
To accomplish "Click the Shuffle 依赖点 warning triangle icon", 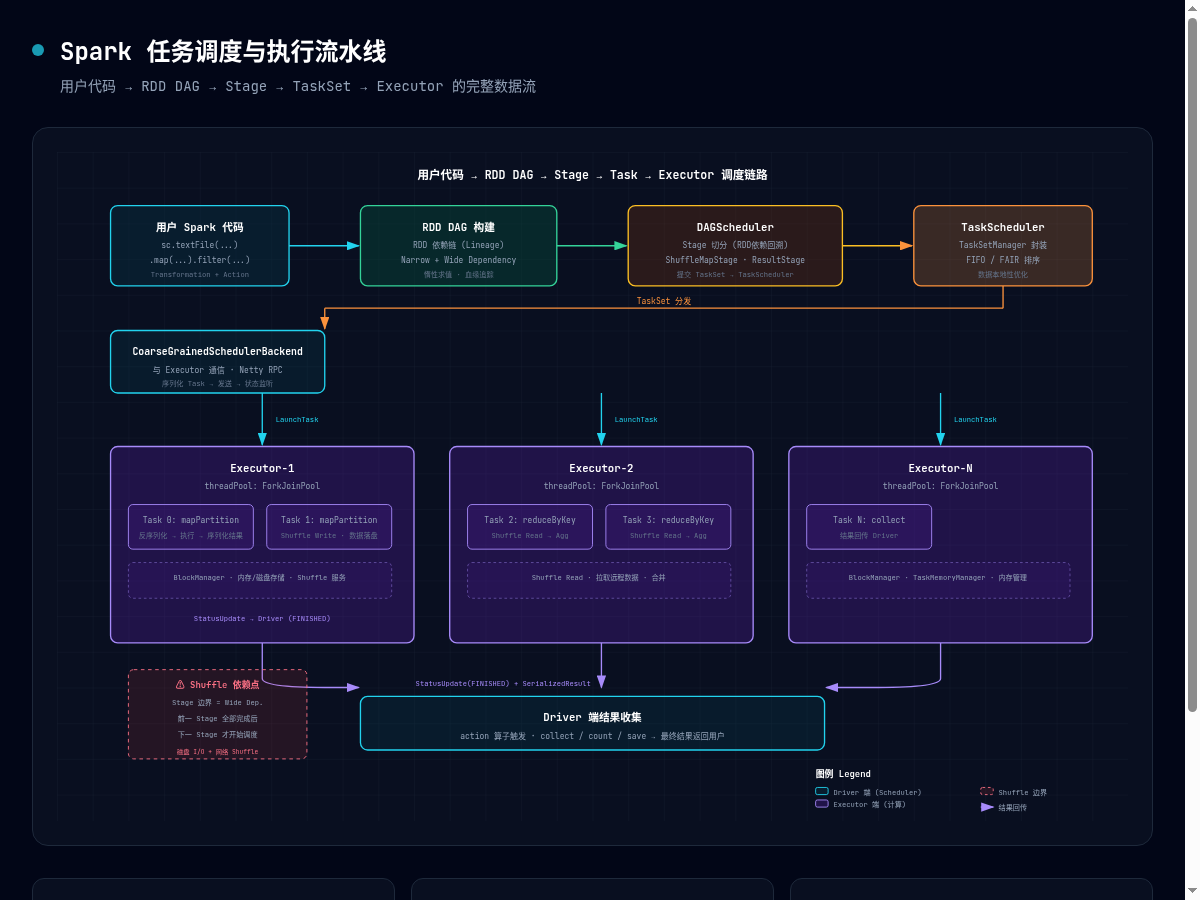I will click(x=180, y=685).
